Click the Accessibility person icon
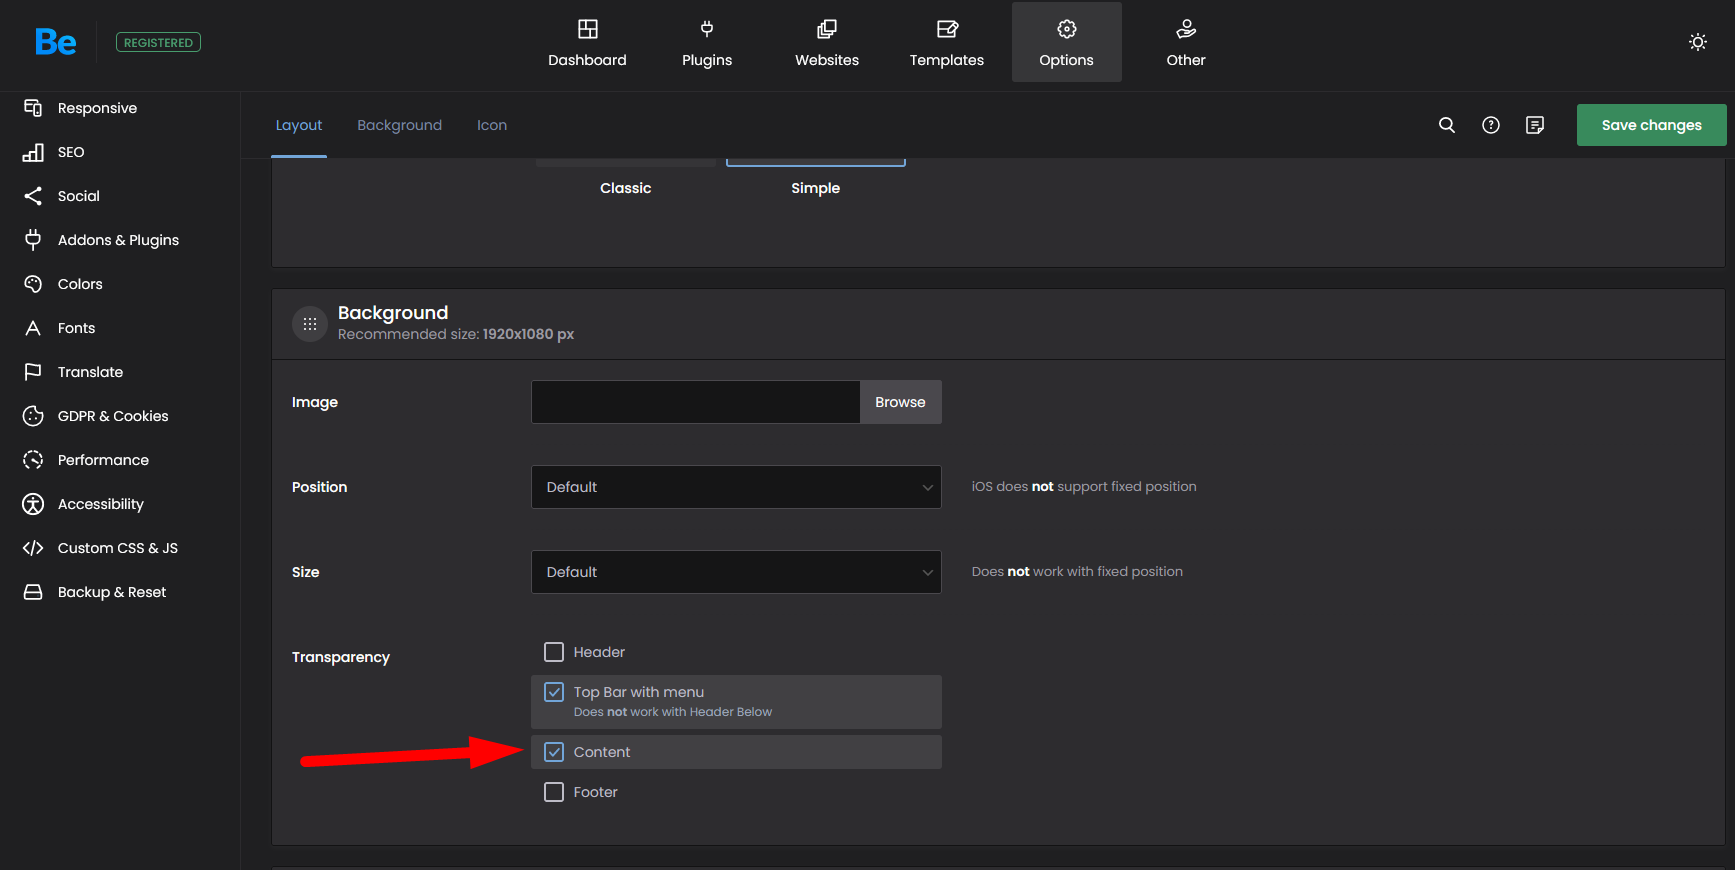Viewport: 1735px width, 870px height. pyautogui.click(x=33, y=504)
